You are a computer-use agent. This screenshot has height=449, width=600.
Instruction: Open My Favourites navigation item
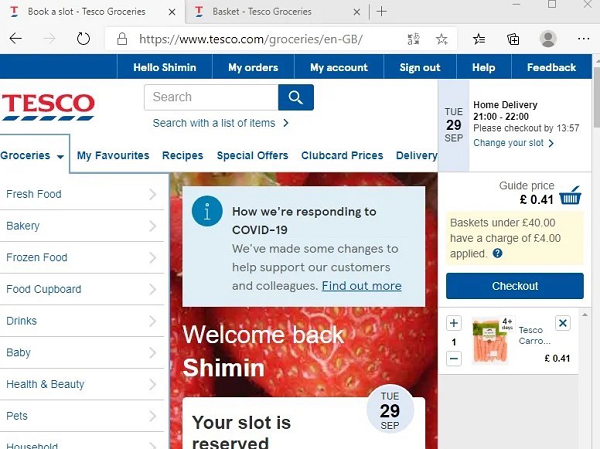(113, 155)
